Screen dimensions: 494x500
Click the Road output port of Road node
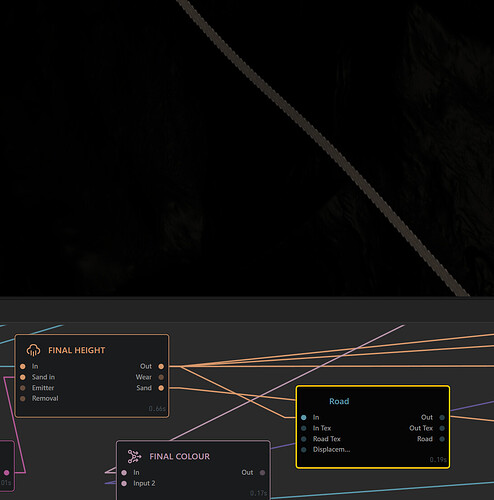(442, 439)
